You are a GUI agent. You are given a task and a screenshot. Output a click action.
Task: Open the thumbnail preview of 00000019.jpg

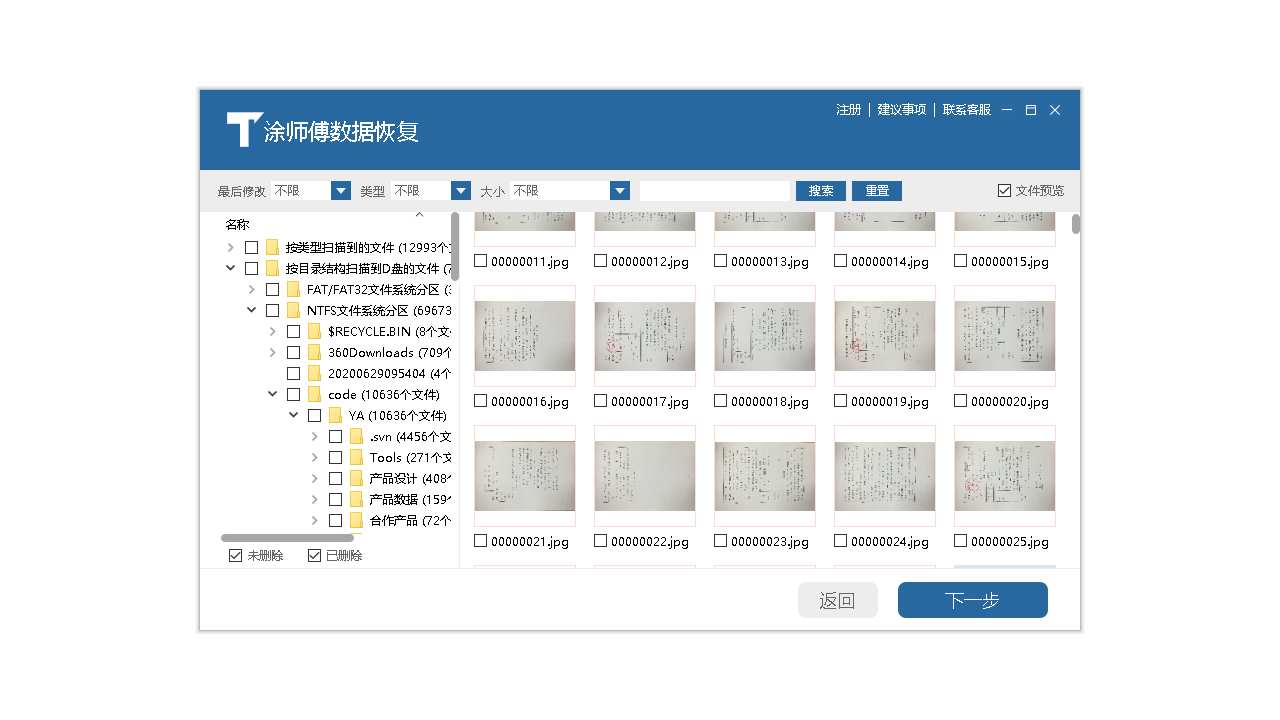[884, 334]
